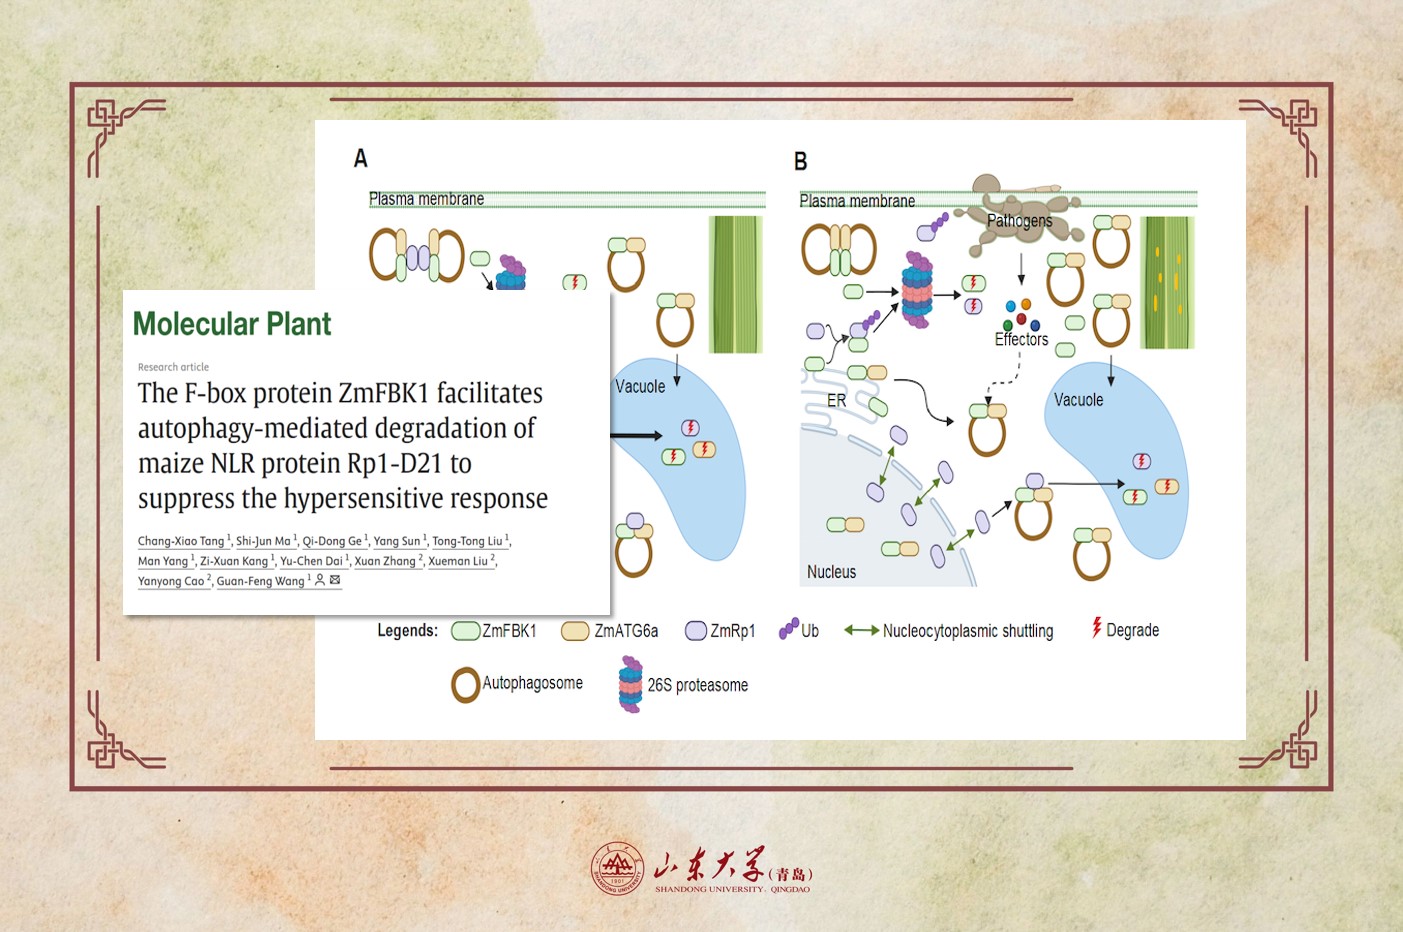Screen dimensions: 1403x932
Task: Open author Yanyong Cao's link
Action: (x=171, y=581)
